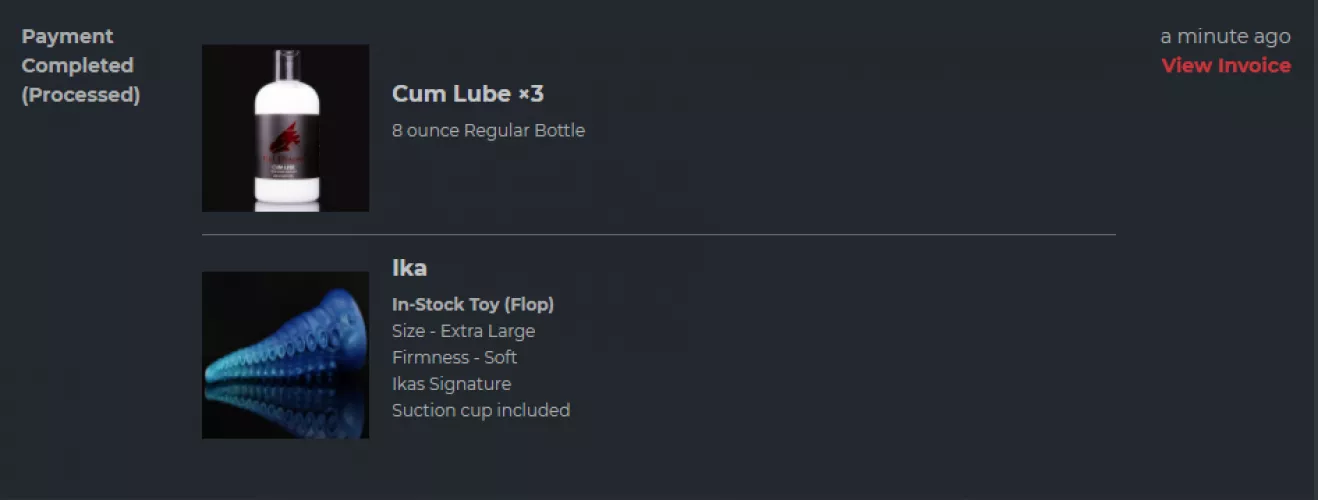Screen dimensions: 1318x500
Task: Select the Cum Lube ×3 product title
Action: pos(467,94)
